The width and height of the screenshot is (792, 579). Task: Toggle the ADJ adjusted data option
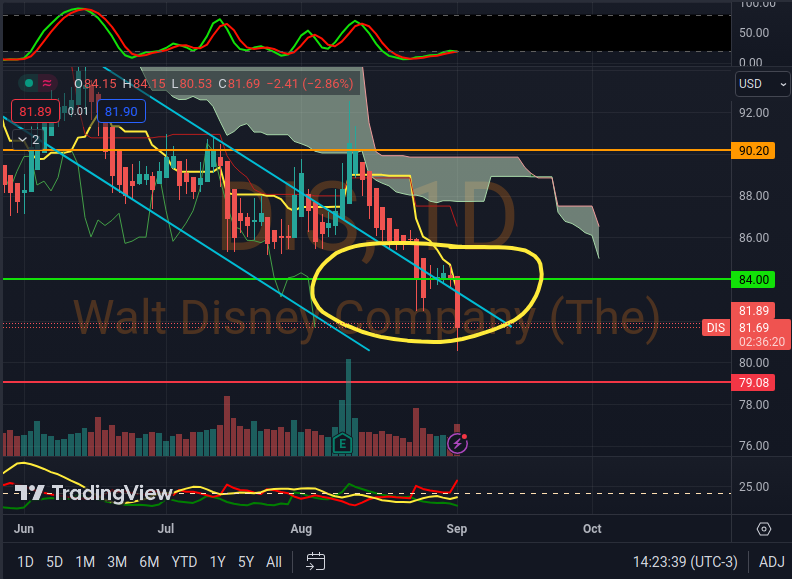point(771,562)
